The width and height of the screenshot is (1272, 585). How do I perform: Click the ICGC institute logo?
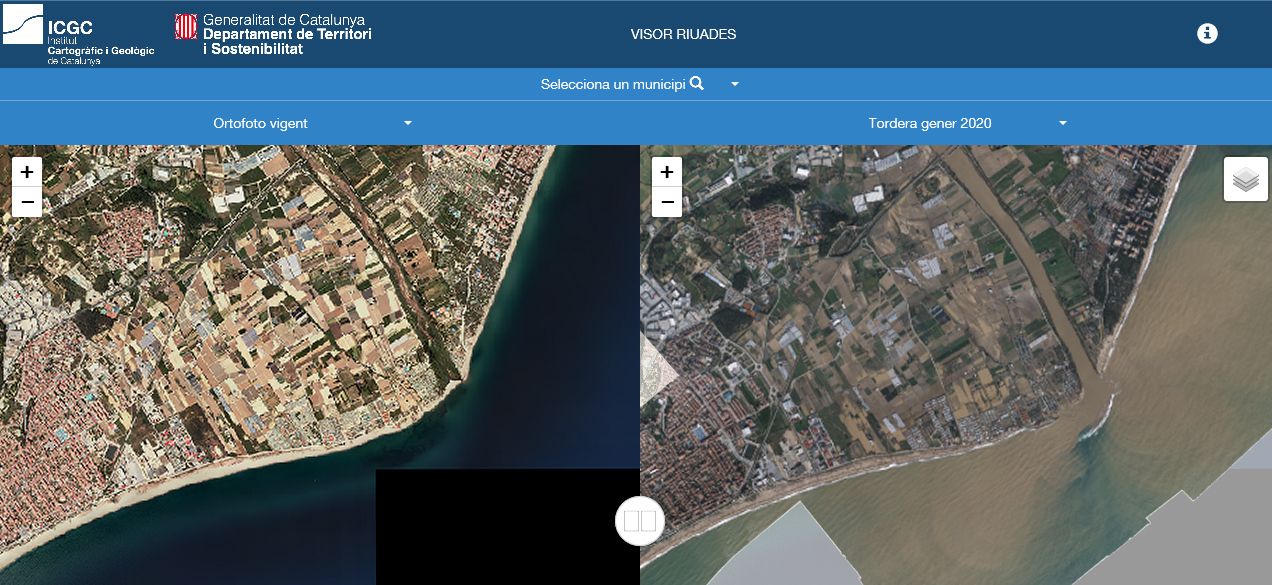point(78,35)
